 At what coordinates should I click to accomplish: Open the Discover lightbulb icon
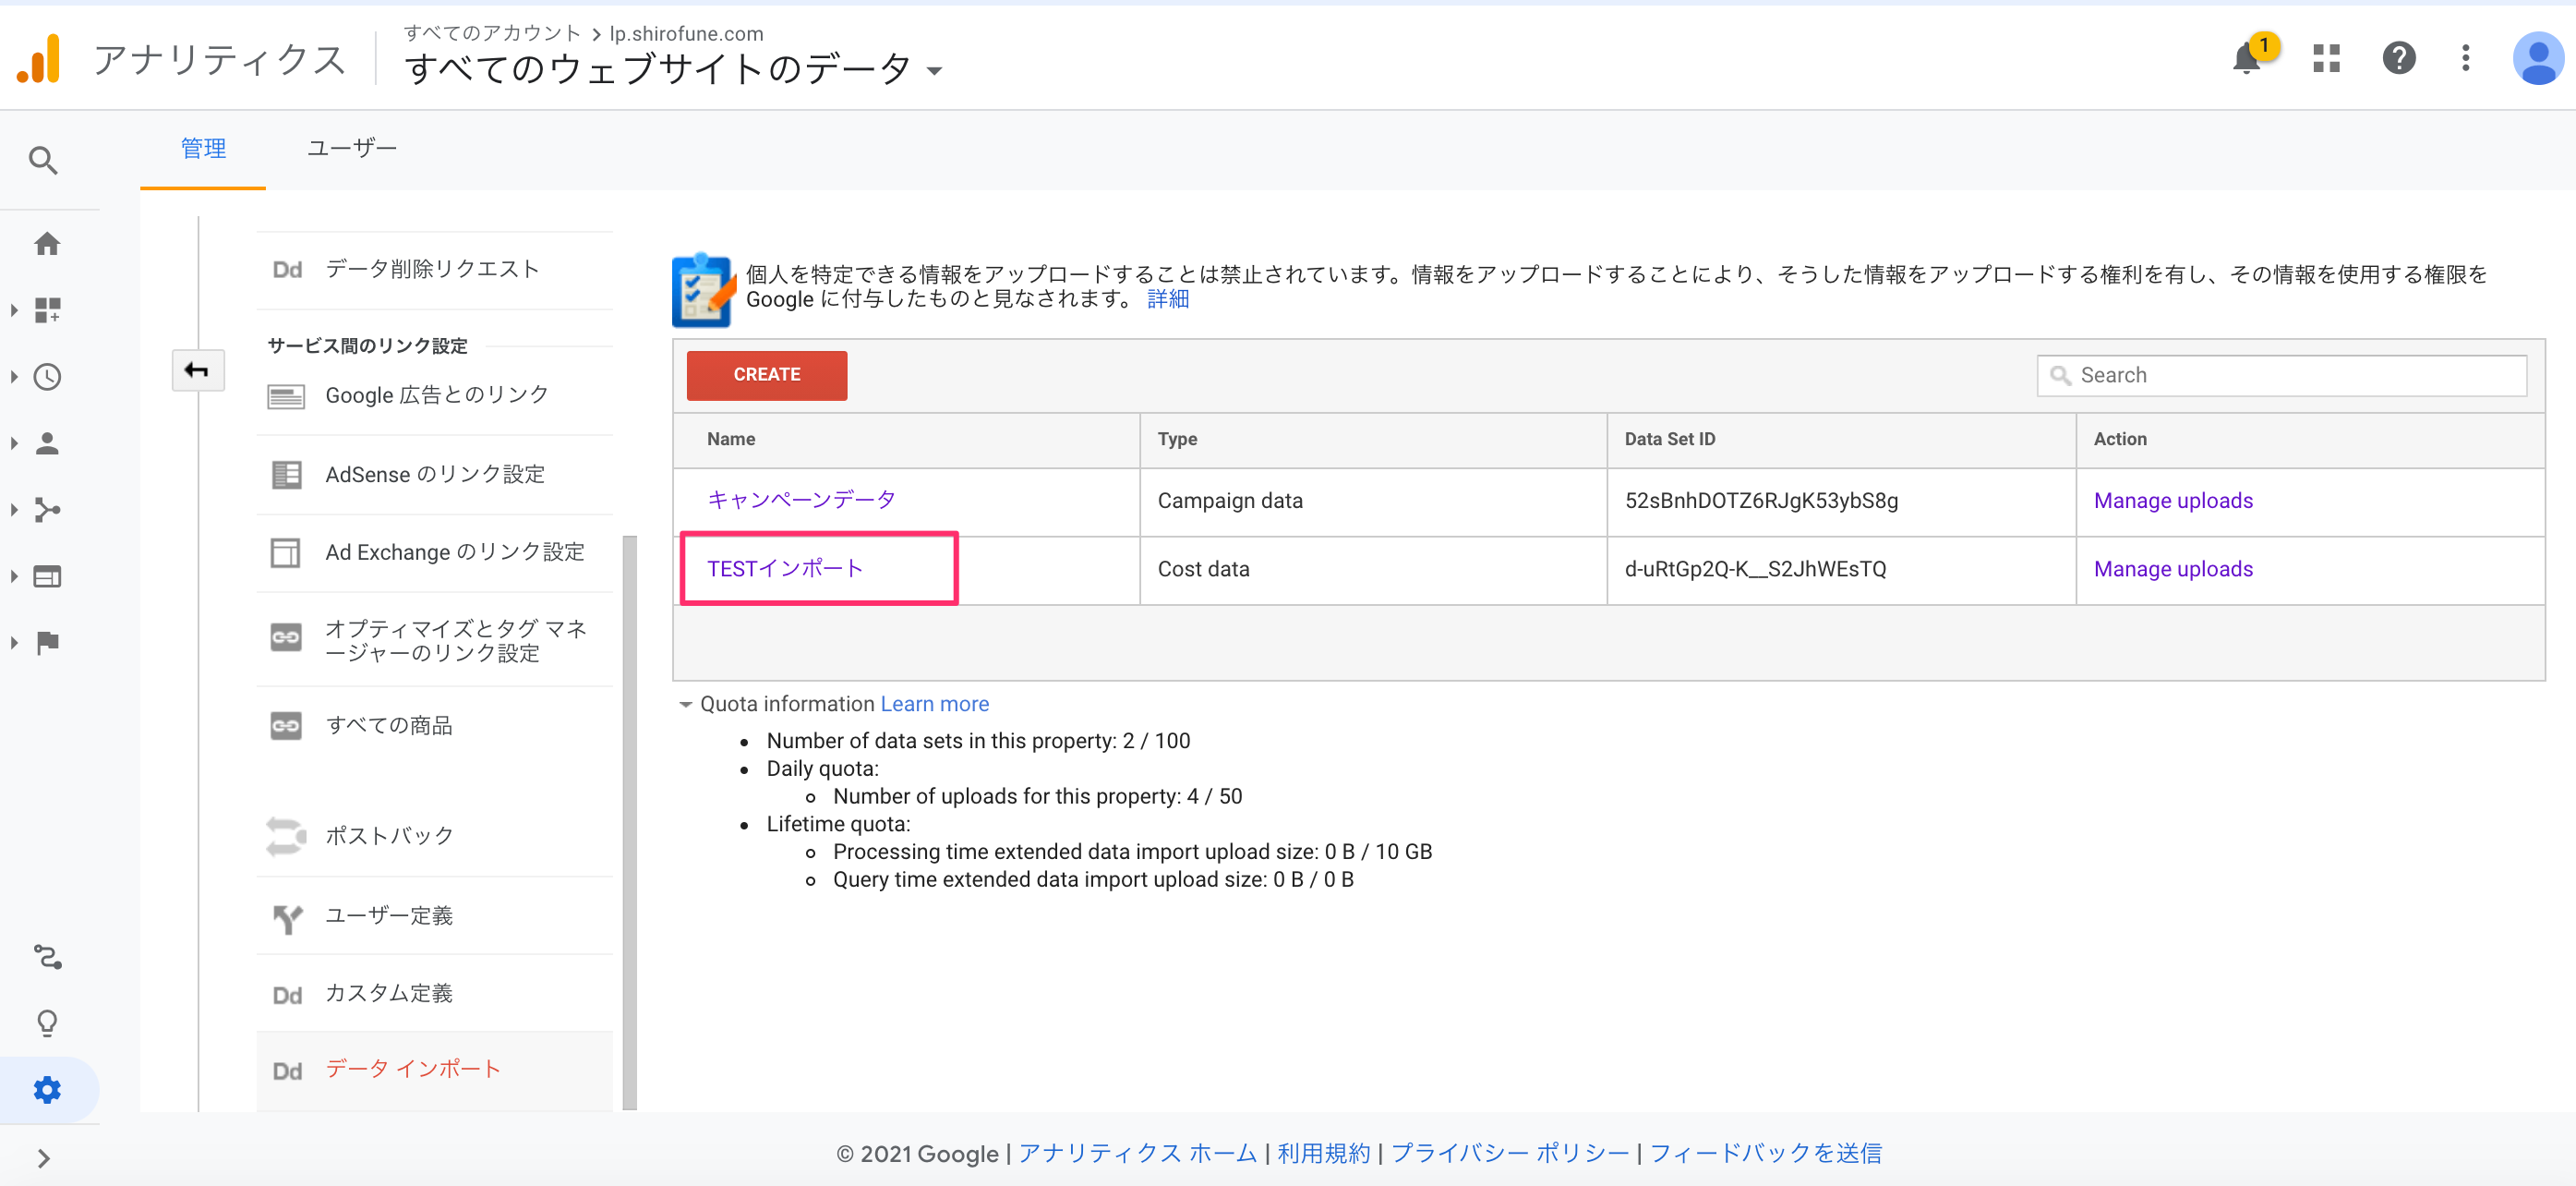47,1022
